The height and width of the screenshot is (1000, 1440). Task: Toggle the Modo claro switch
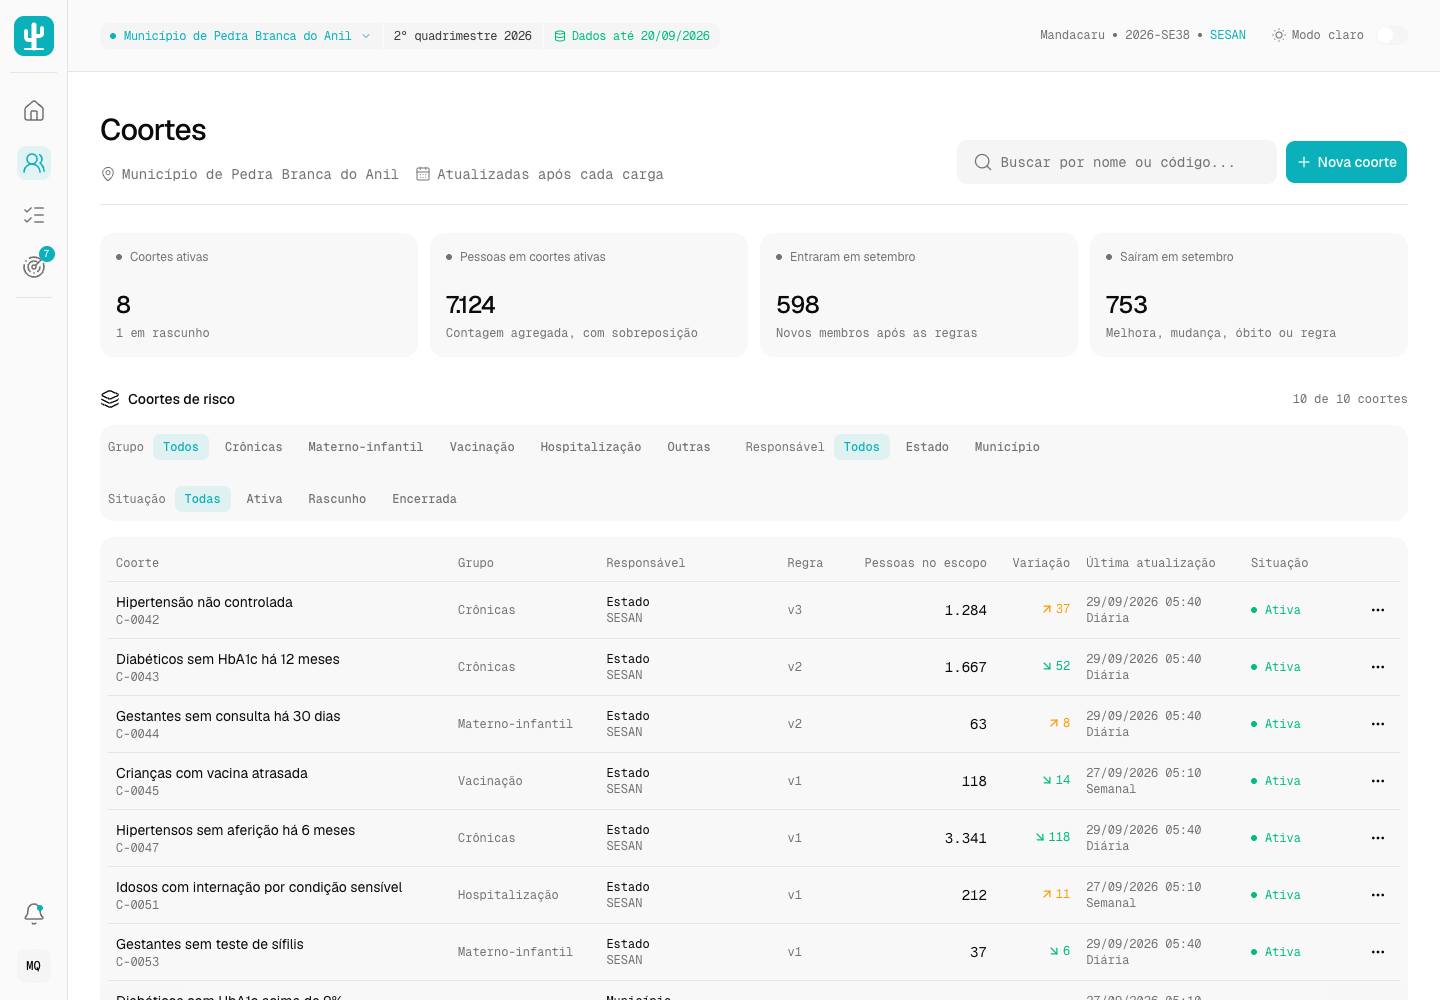[x=1391, y=35]
